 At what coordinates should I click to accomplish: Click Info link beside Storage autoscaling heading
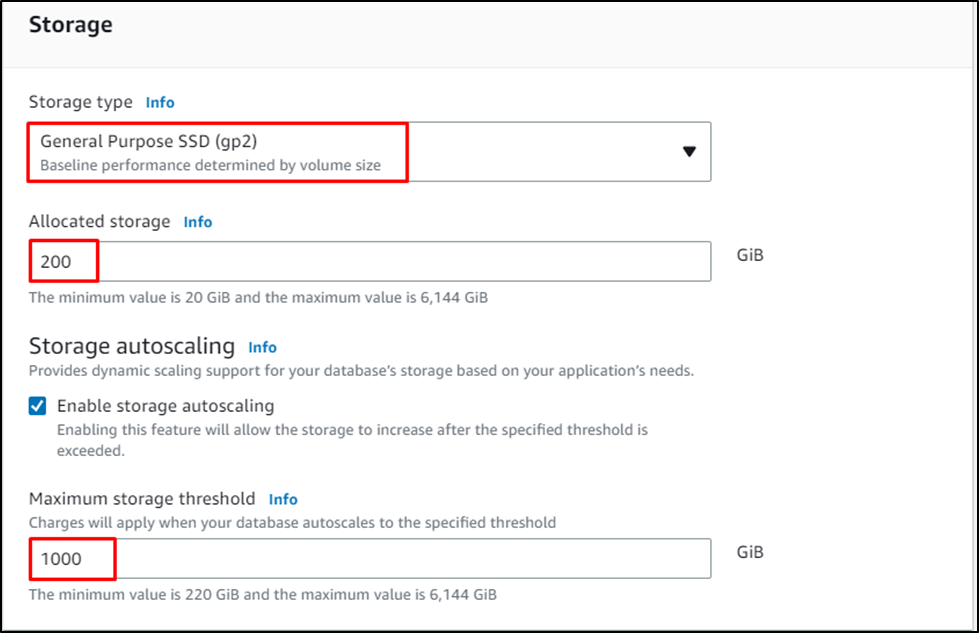[x=263, y=347]
